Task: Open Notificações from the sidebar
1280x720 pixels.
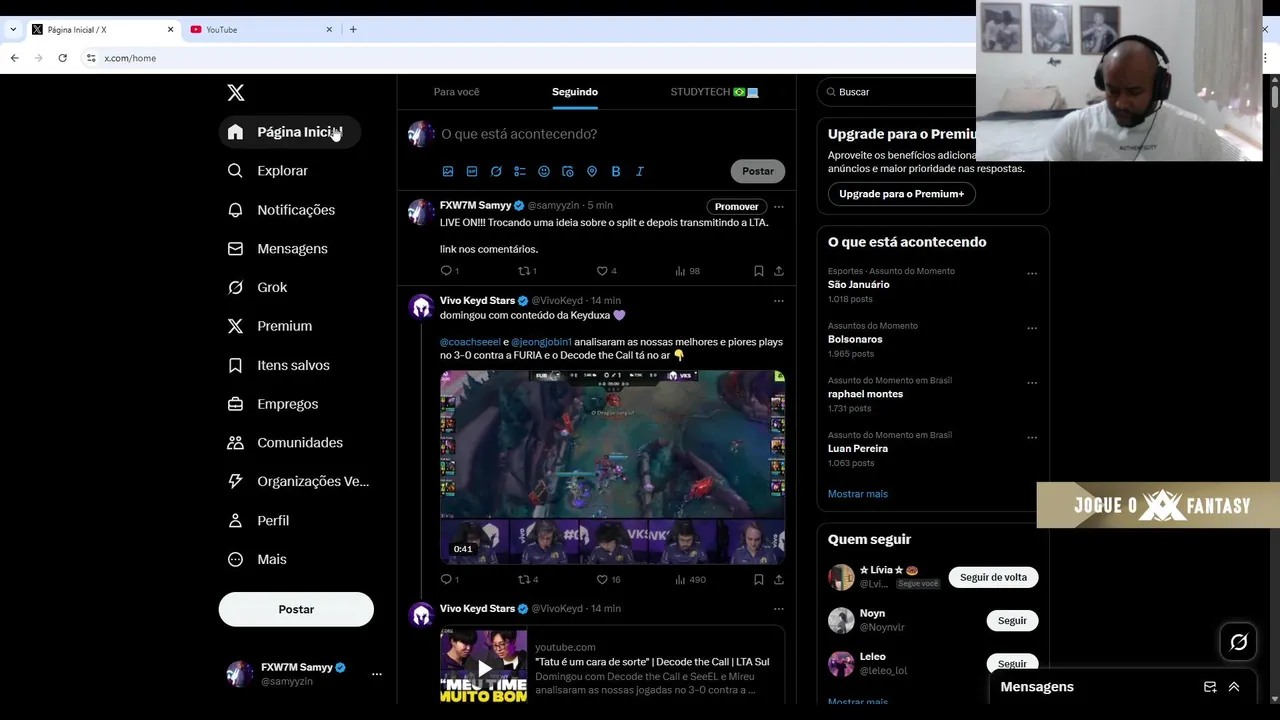Action: pyautogui.click(x=281, y=210)
